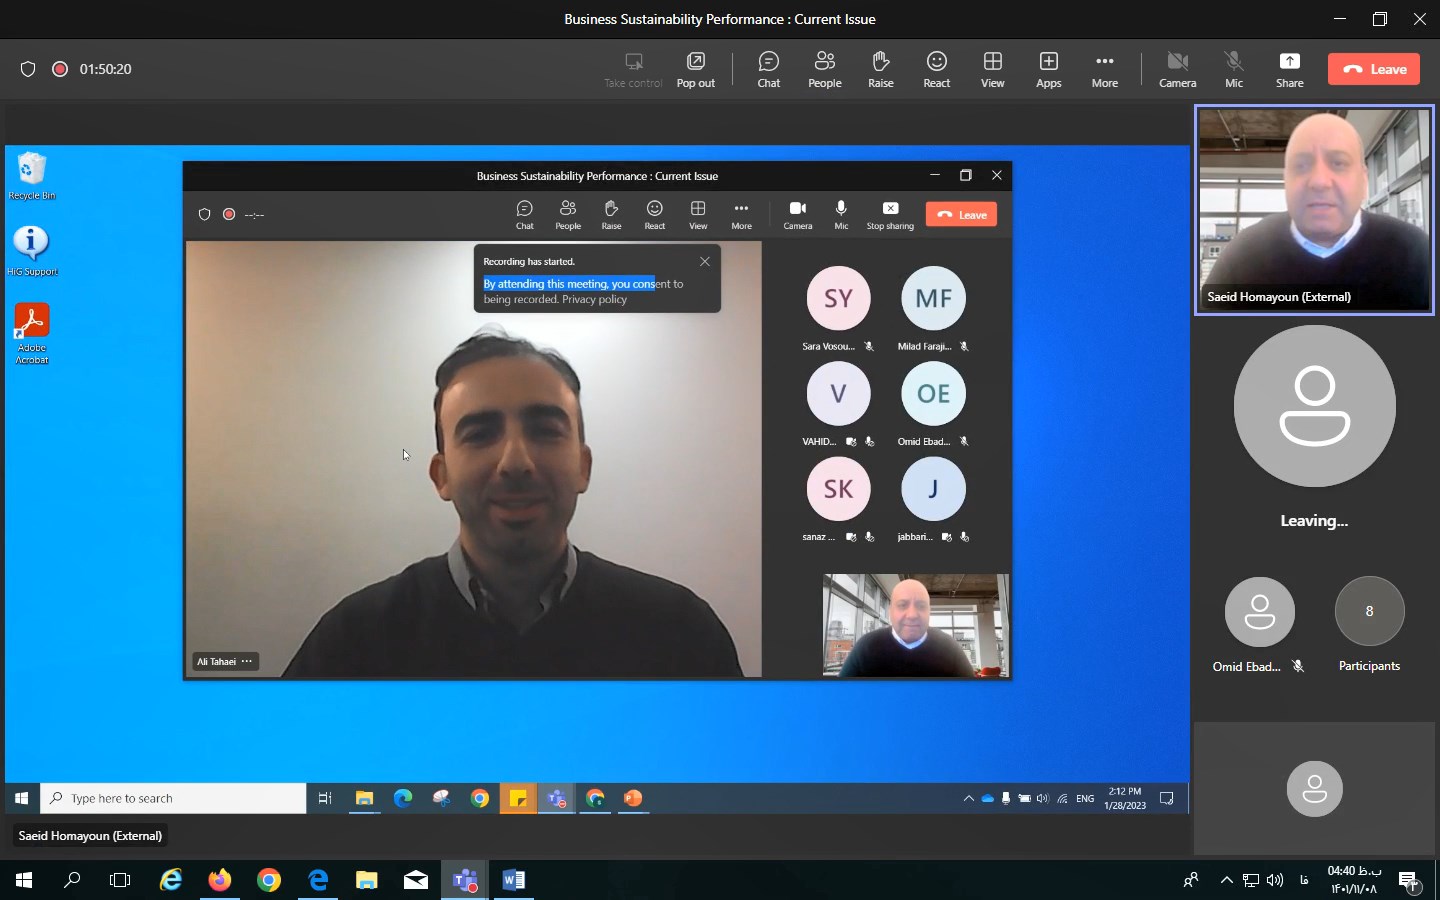The image size is (1440, 900).
Task: Open local volume control in tray
Action: (x=1275, y=880)
